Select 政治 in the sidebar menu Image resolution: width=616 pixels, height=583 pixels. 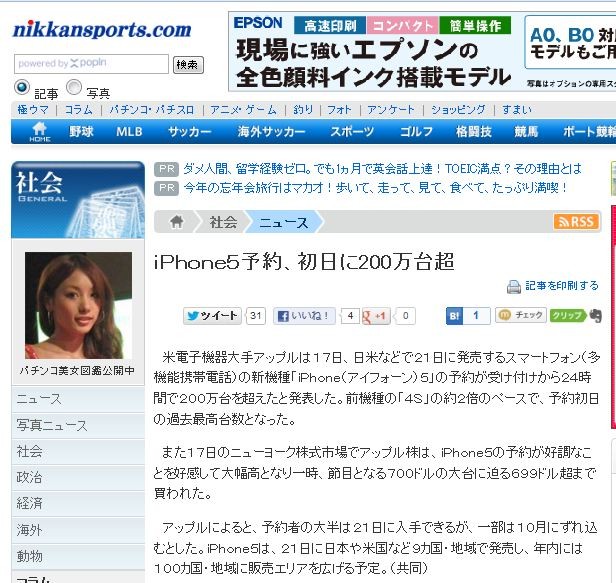78,478
